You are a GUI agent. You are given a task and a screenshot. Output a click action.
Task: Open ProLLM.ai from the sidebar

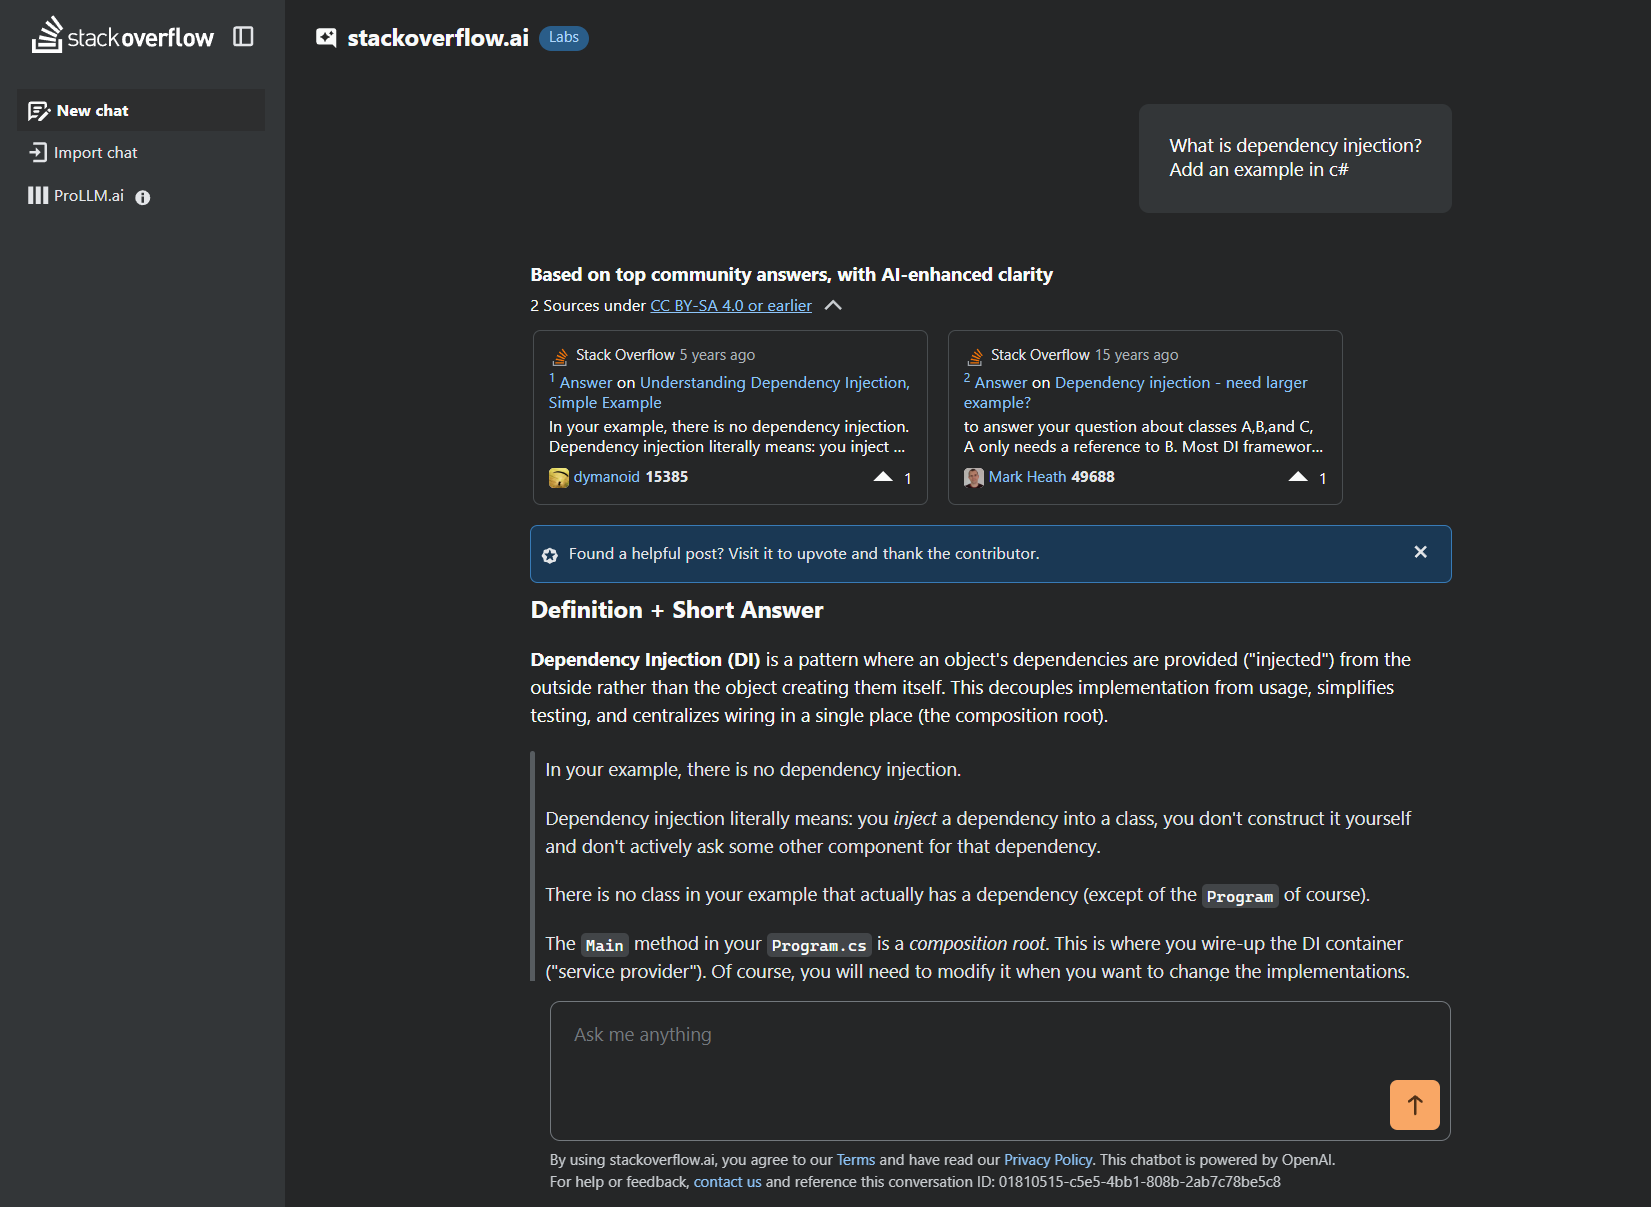pyautogui.click(x=88, y=195)
